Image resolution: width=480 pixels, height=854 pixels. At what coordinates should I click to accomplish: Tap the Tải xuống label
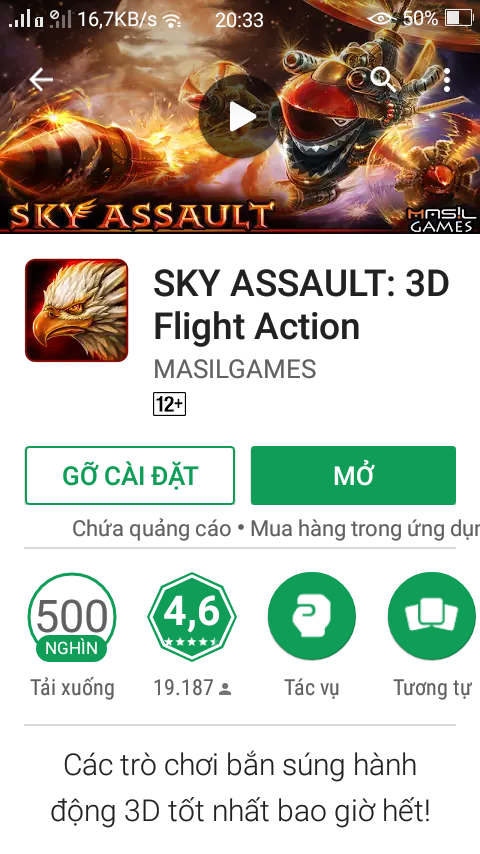[x=72, y=688]
